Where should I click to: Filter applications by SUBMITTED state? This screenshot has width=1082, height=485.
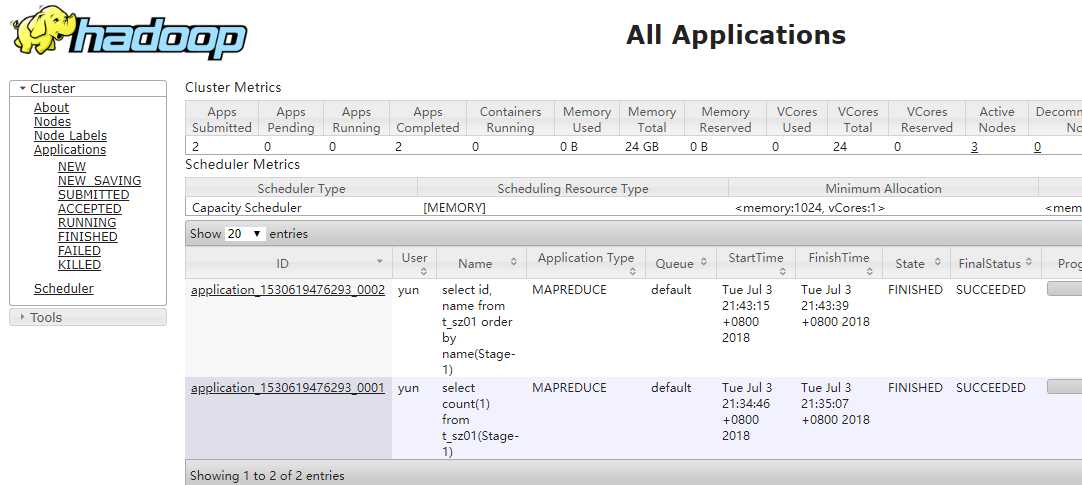(x=93, y=195)
